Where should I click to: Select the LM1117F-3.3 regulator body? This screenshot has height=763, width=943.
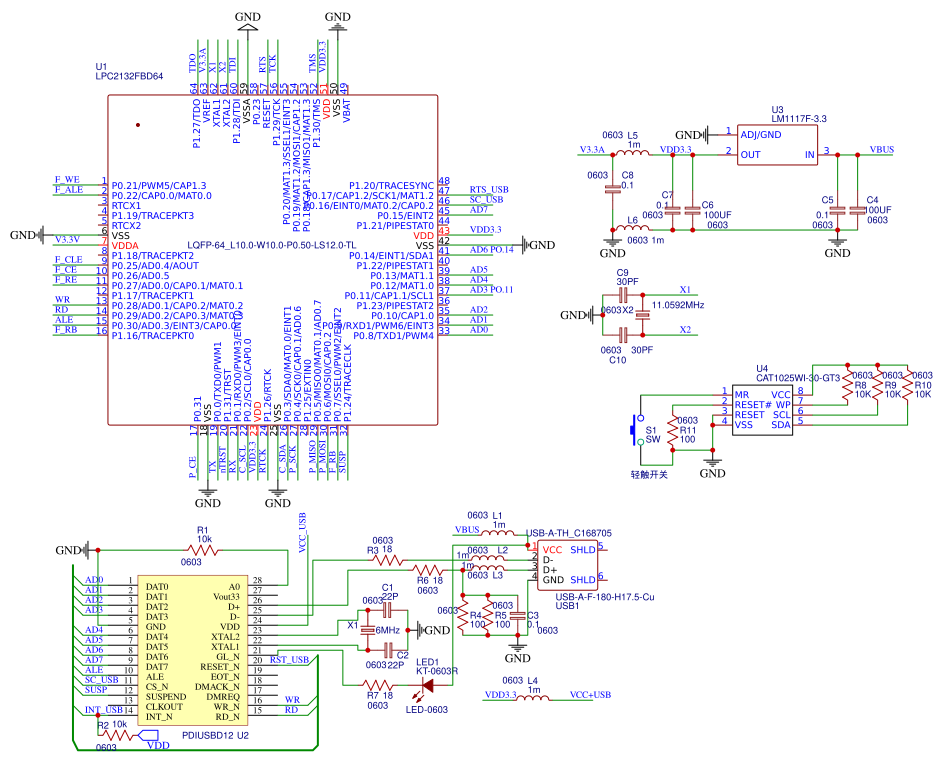778,144
